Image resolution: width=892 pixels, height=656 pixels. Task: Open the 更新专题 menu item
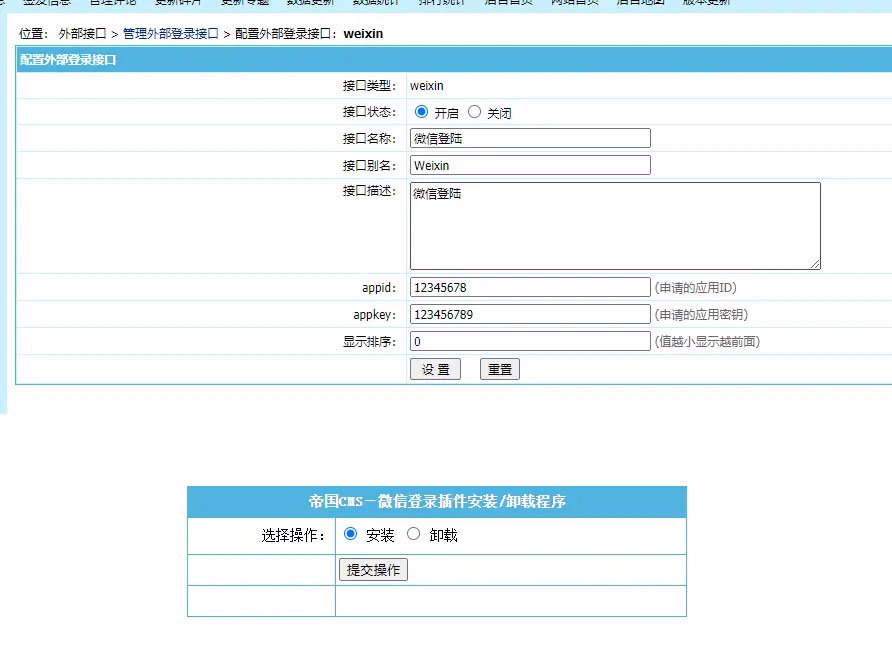tap(245, 3)
